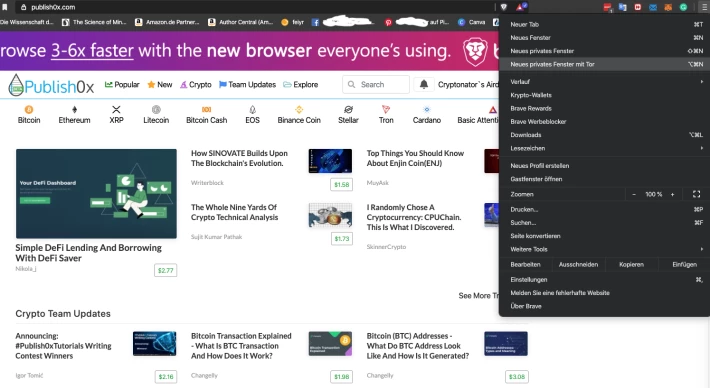This screenshot has width=710, height=388.
Task: Select Neues Profil erstellen
Action: coord(604,166)
